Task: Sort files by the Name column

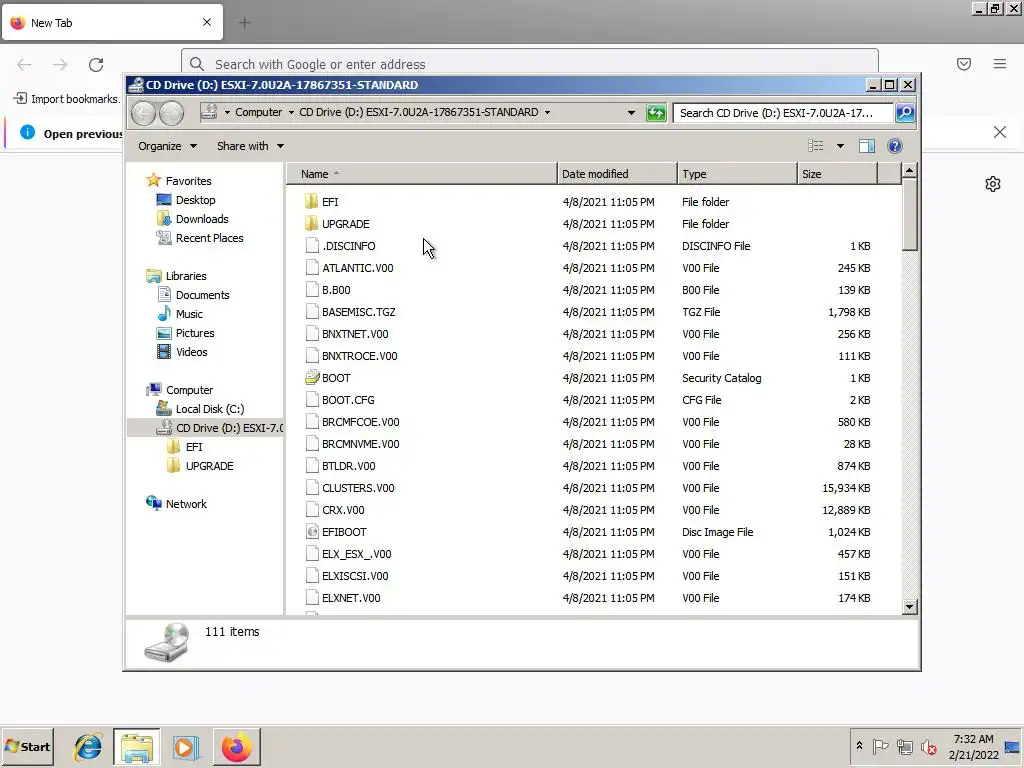Action: pos(422,174)
